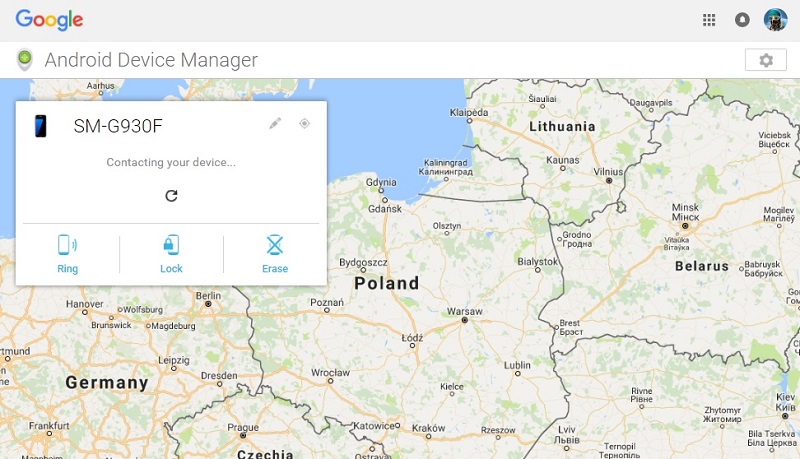Click the Germany label on map

click(107, 382)
